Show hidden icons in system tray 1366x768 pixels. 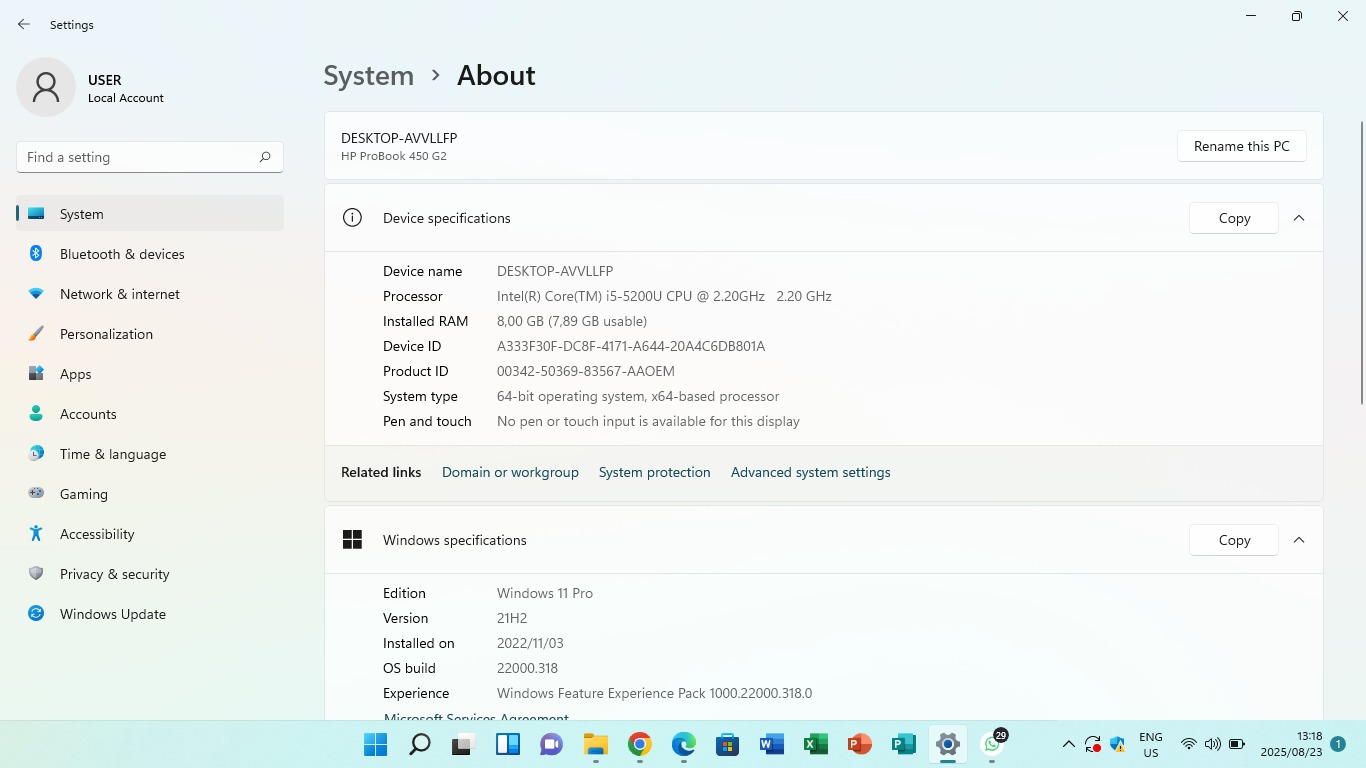point(1068,744)
